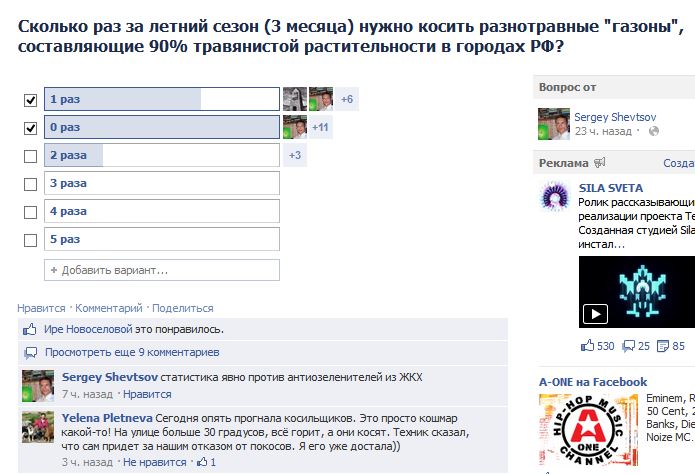Show +11 more voters for "0 раз"

pyautogui.click(x=320, y=127)
